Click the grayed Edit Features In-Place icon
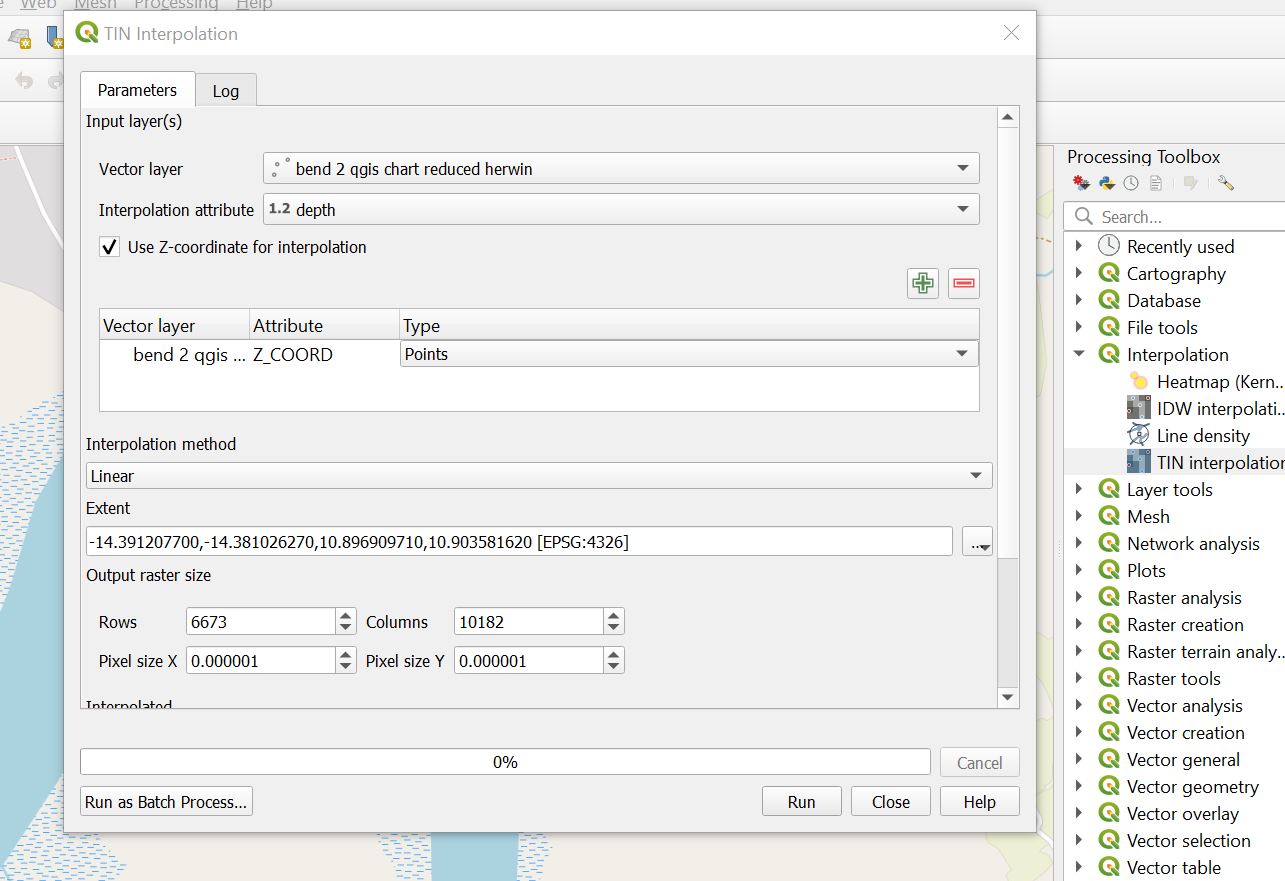This screenshot has height=881, width=1285. coord(1190,183)
